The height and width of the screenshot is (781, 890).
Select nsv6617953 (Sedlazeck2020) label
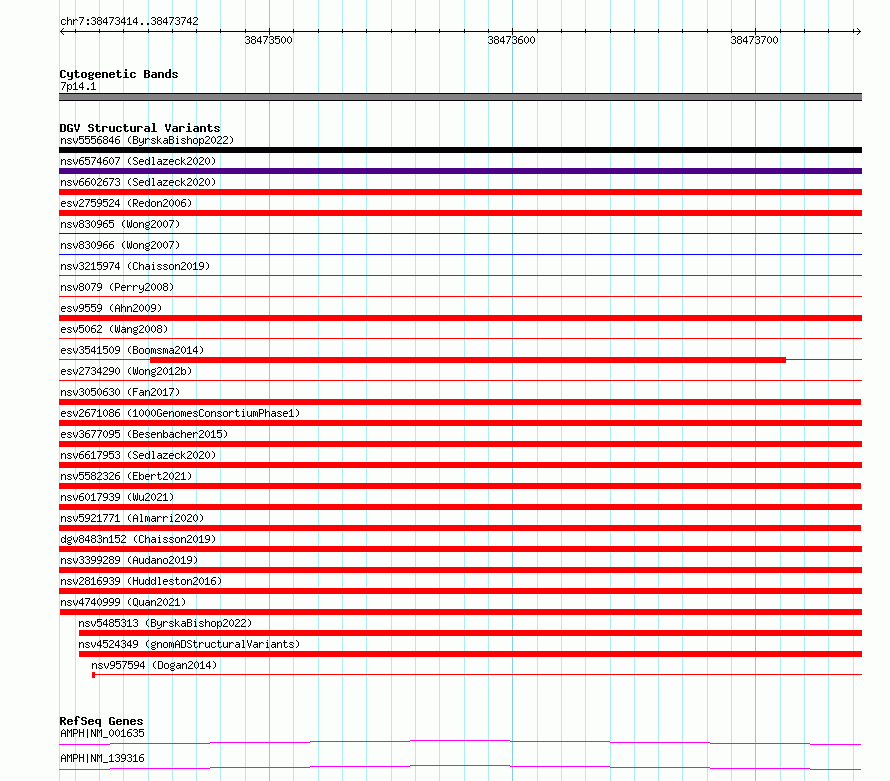tap(138, 455)
